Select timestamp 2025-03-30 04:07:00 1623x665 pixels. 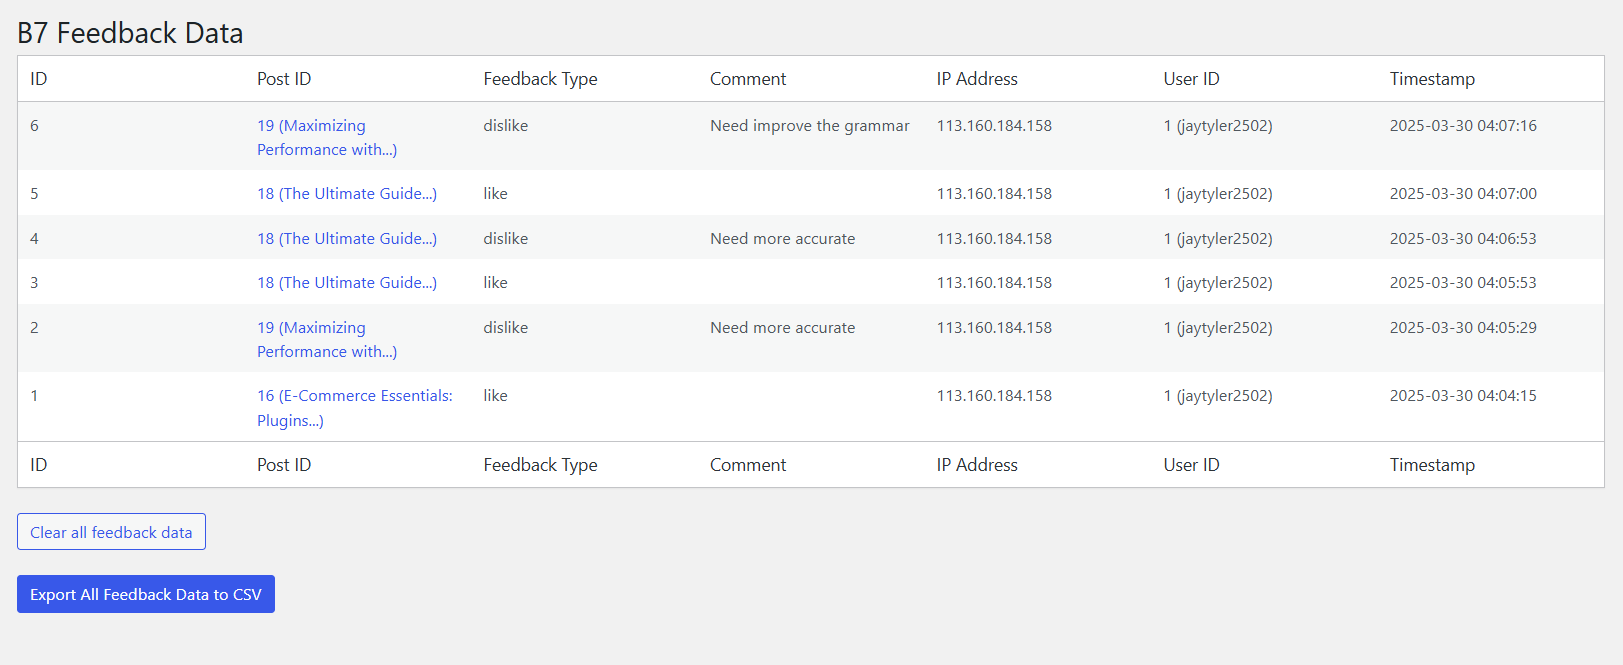coord(1463,193)
